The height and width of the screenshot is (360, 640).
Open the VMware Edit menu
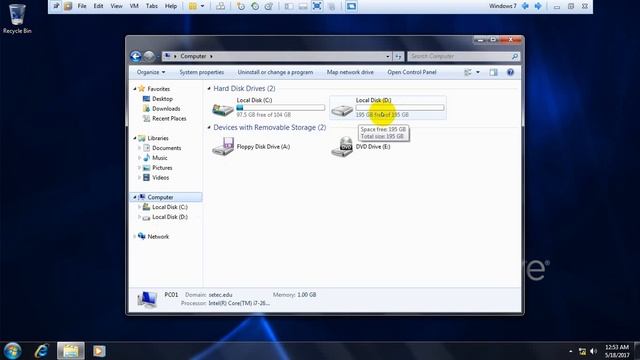[98, 6]
